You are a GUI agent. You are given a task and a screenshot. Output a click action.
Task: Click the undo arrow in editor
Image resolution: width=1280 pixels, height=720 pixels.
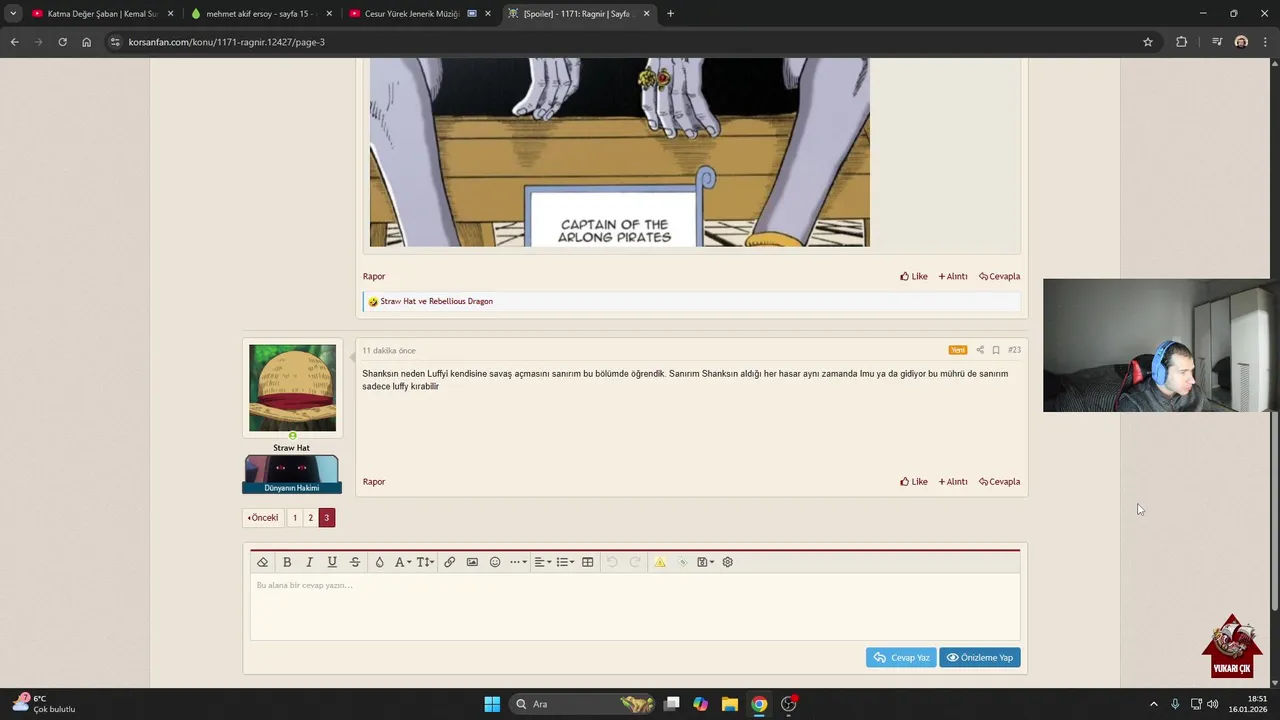[612, 562]
